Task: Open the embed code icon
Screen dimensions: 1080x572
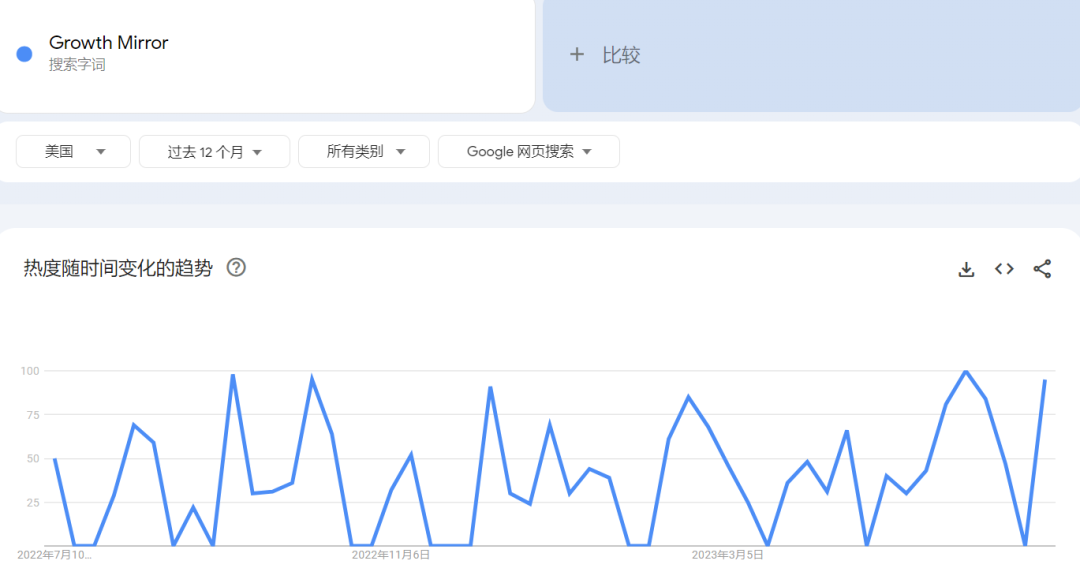Action: pos(1004,269)
